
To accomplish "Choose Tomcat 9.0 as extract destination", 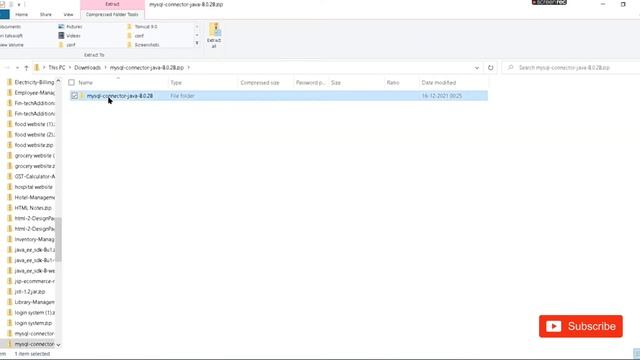I will tap(142, 27).
